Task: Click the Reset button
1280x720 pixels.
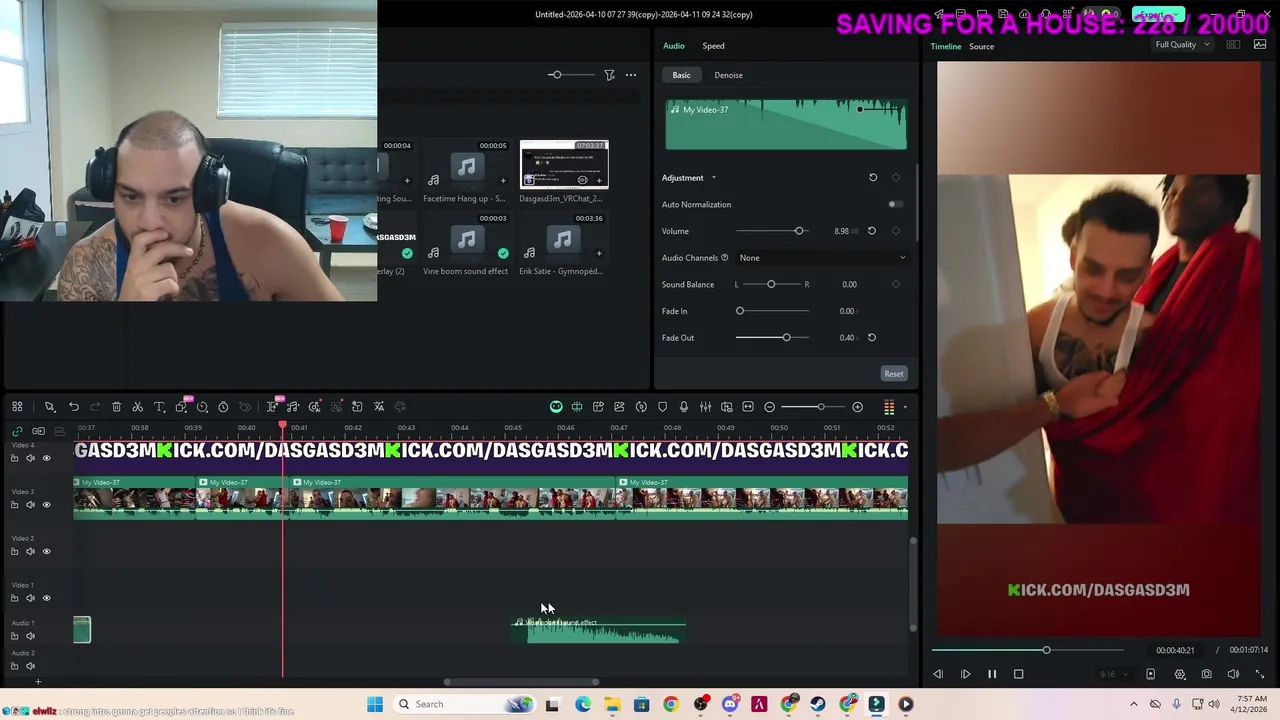Action: point(893,374)
